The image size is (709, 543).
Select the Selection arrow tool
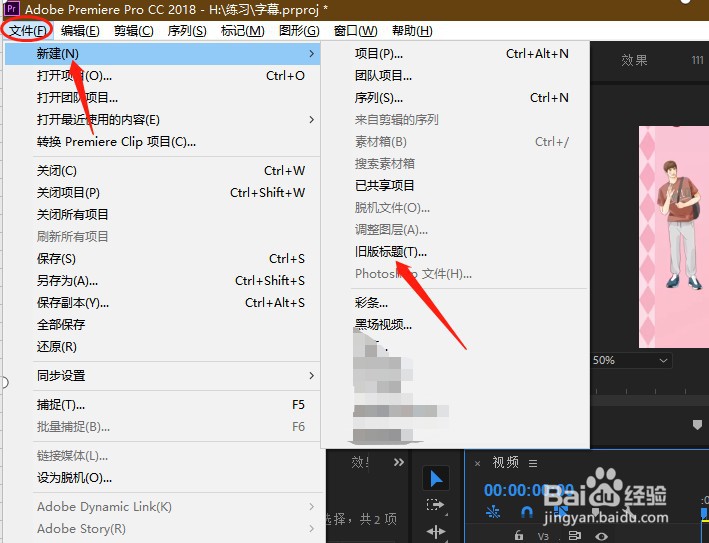coord(436,478)
